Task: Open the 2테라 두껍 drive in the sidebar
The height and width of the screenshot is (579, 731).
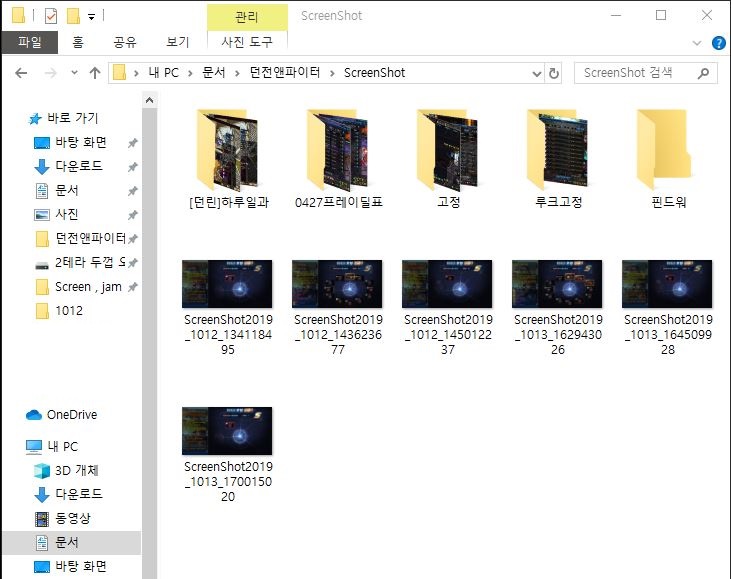Action: (81, 262)
